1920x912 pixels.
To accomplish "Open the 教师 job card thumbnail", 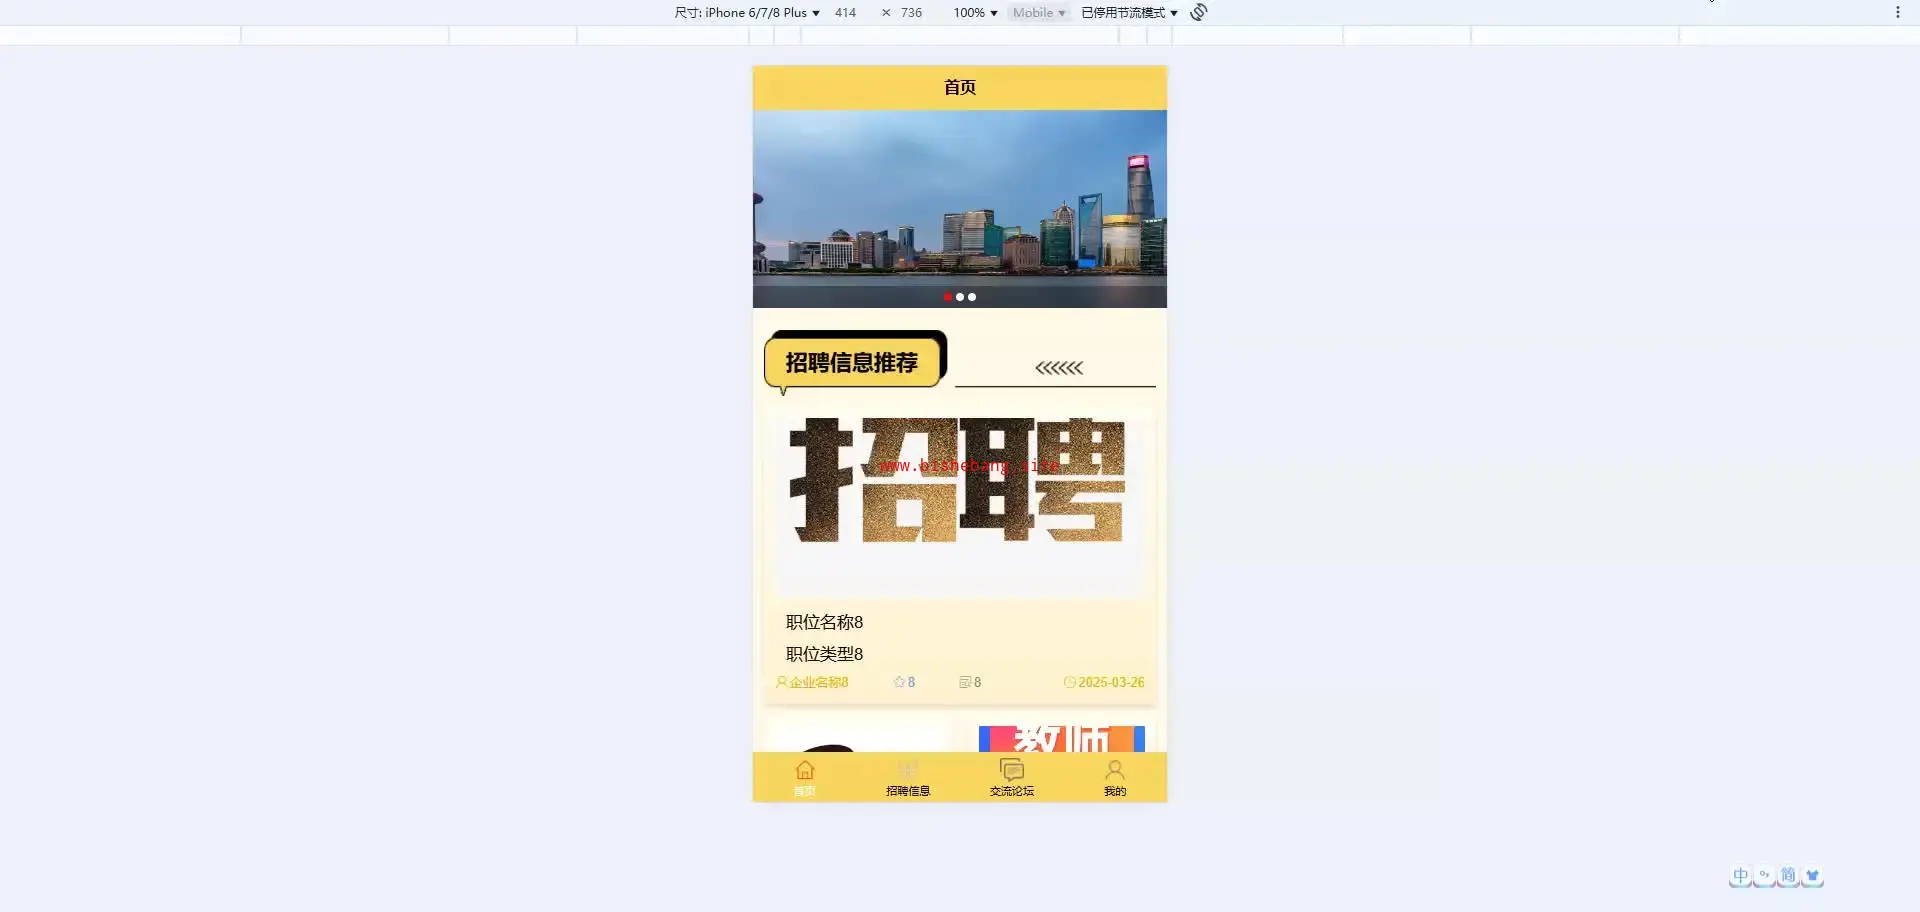I will [x=1061, y=738].
